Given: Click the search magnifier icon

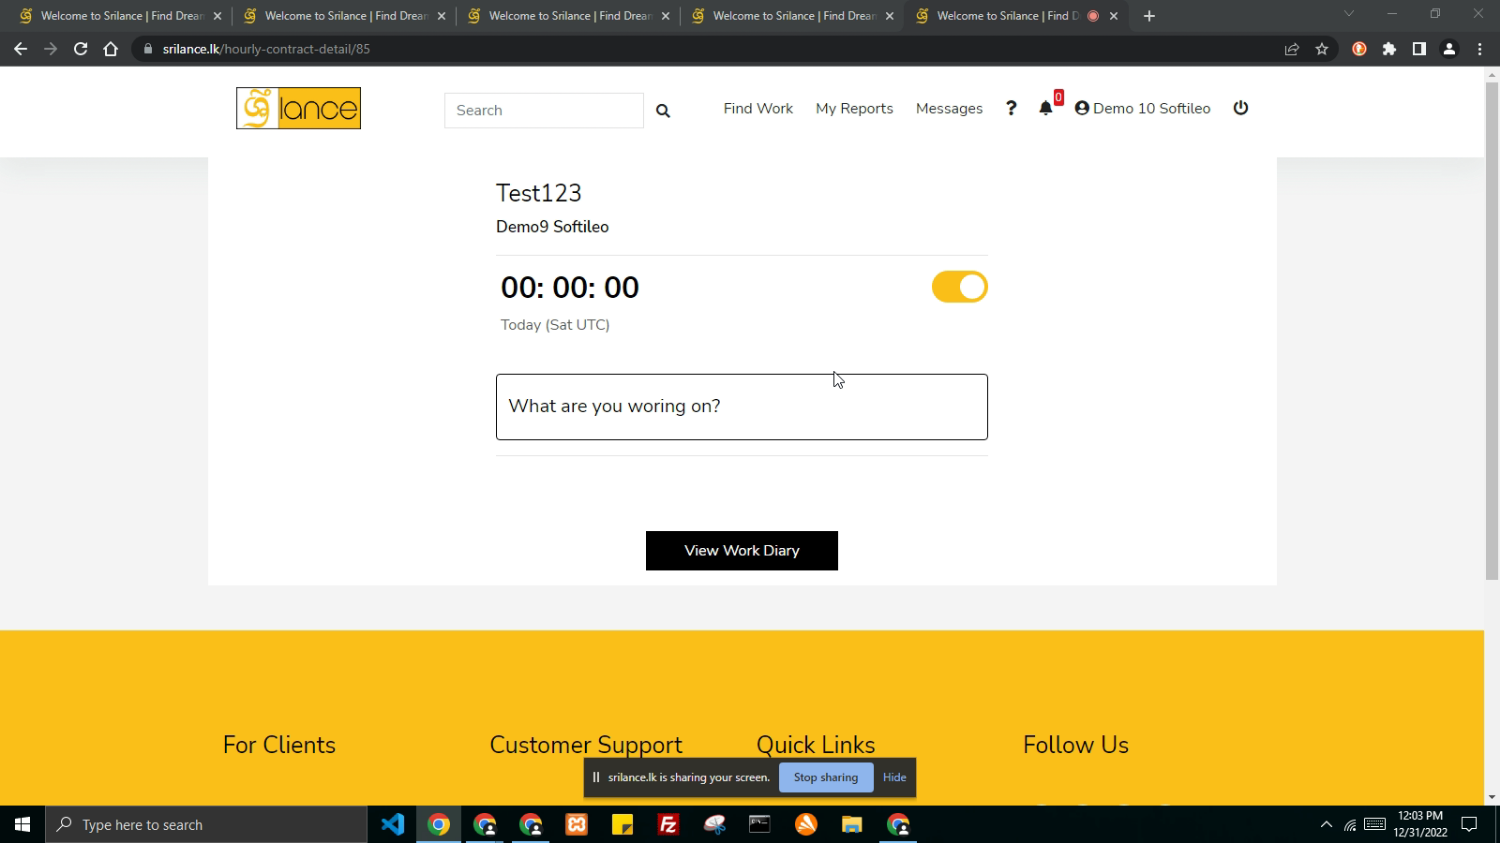Looking at the screenshot, I should click(662, 111).
